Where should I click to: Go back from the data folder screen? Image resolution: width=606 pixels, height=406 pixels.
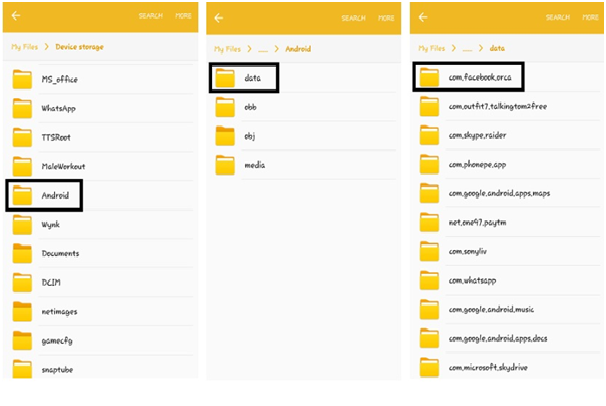[424, 17]
